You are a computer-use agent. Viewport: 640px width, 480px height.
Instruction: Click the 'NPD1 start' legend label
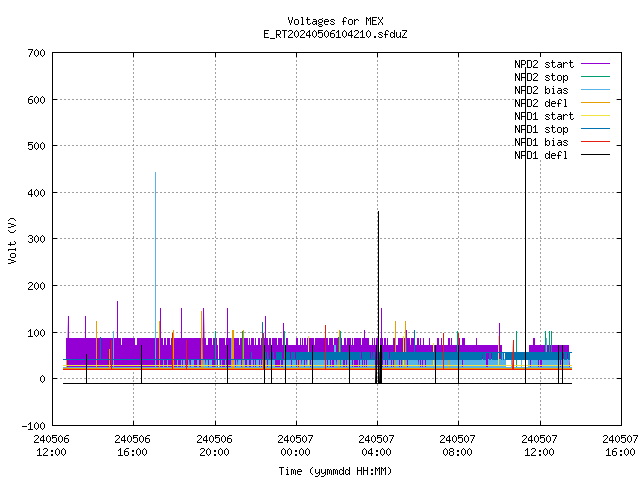[x=544, y=116]
